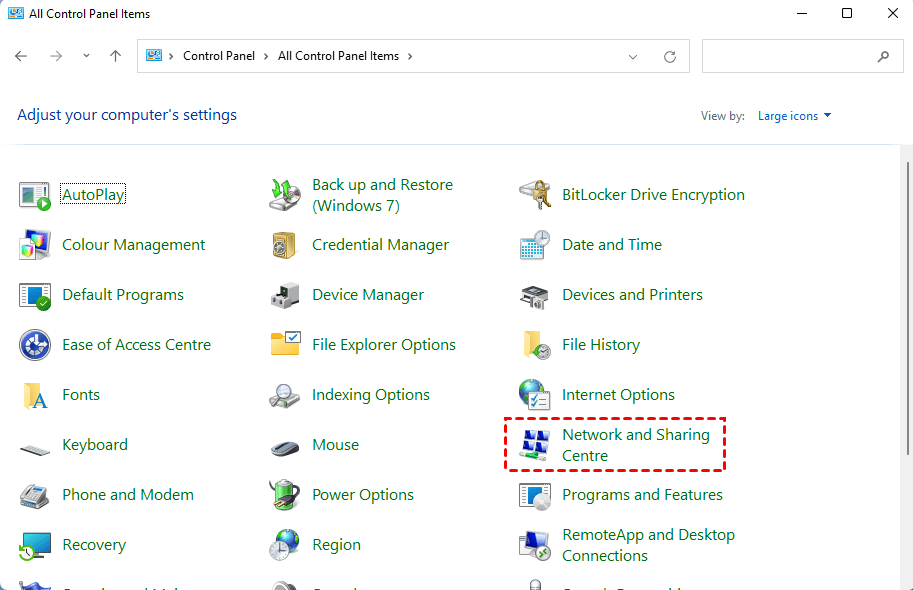The image size is (913, 590).
Task: Open the Indexing Options magnifier icon
Action: (x=285, y=395)
